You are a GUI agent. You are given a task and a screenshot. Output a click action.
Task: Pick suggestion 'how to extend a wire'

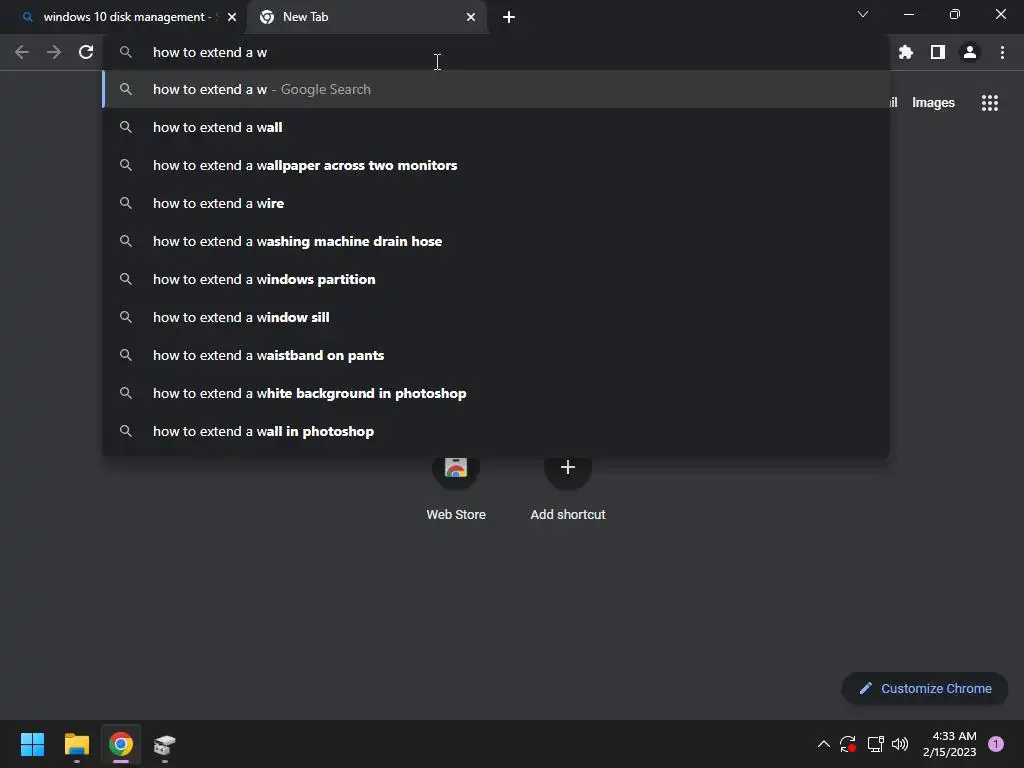click(496, 203)
